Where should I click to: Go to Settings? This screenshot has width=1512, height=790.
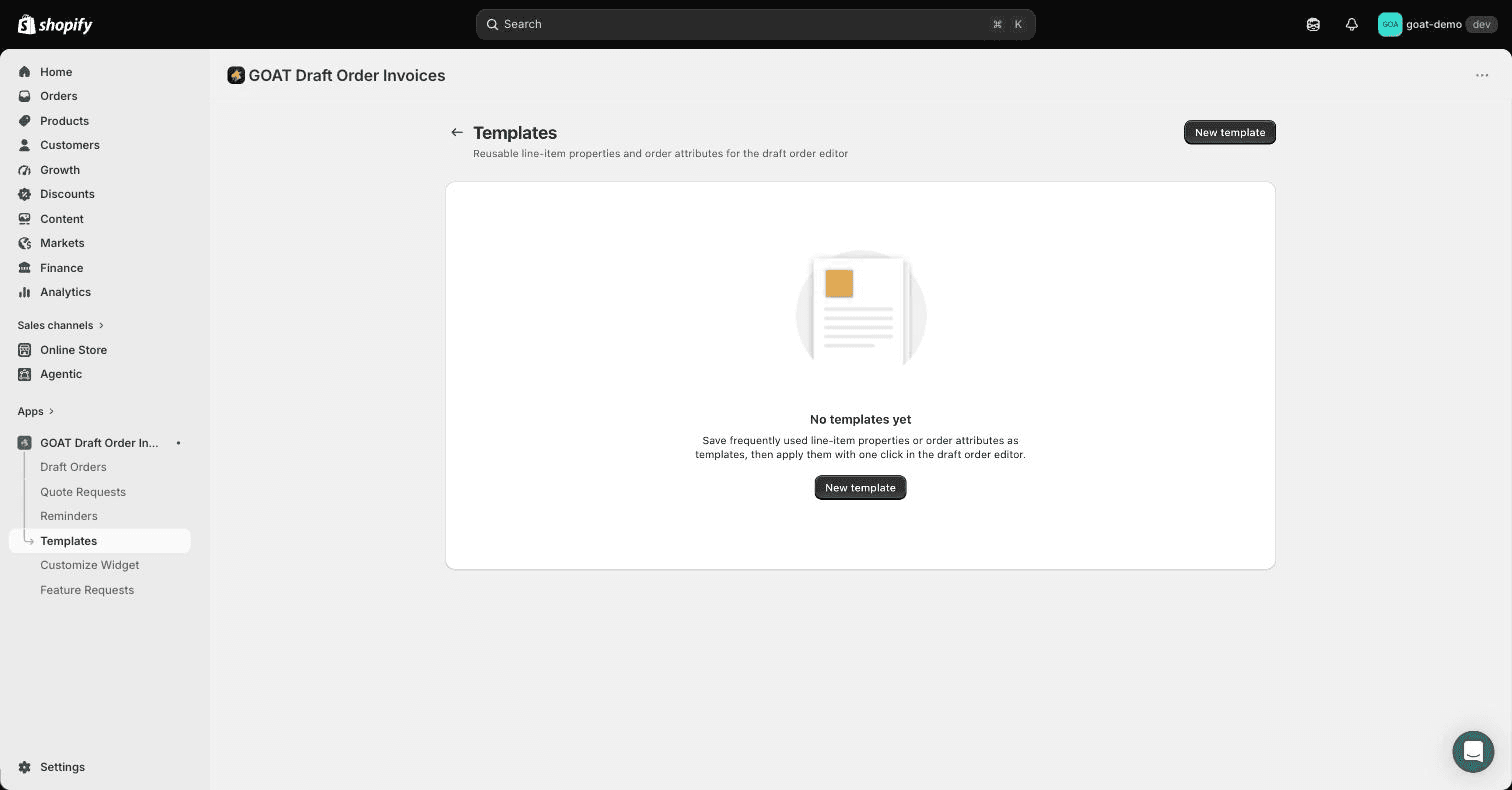pyautogui.click(x=62, y=767)
